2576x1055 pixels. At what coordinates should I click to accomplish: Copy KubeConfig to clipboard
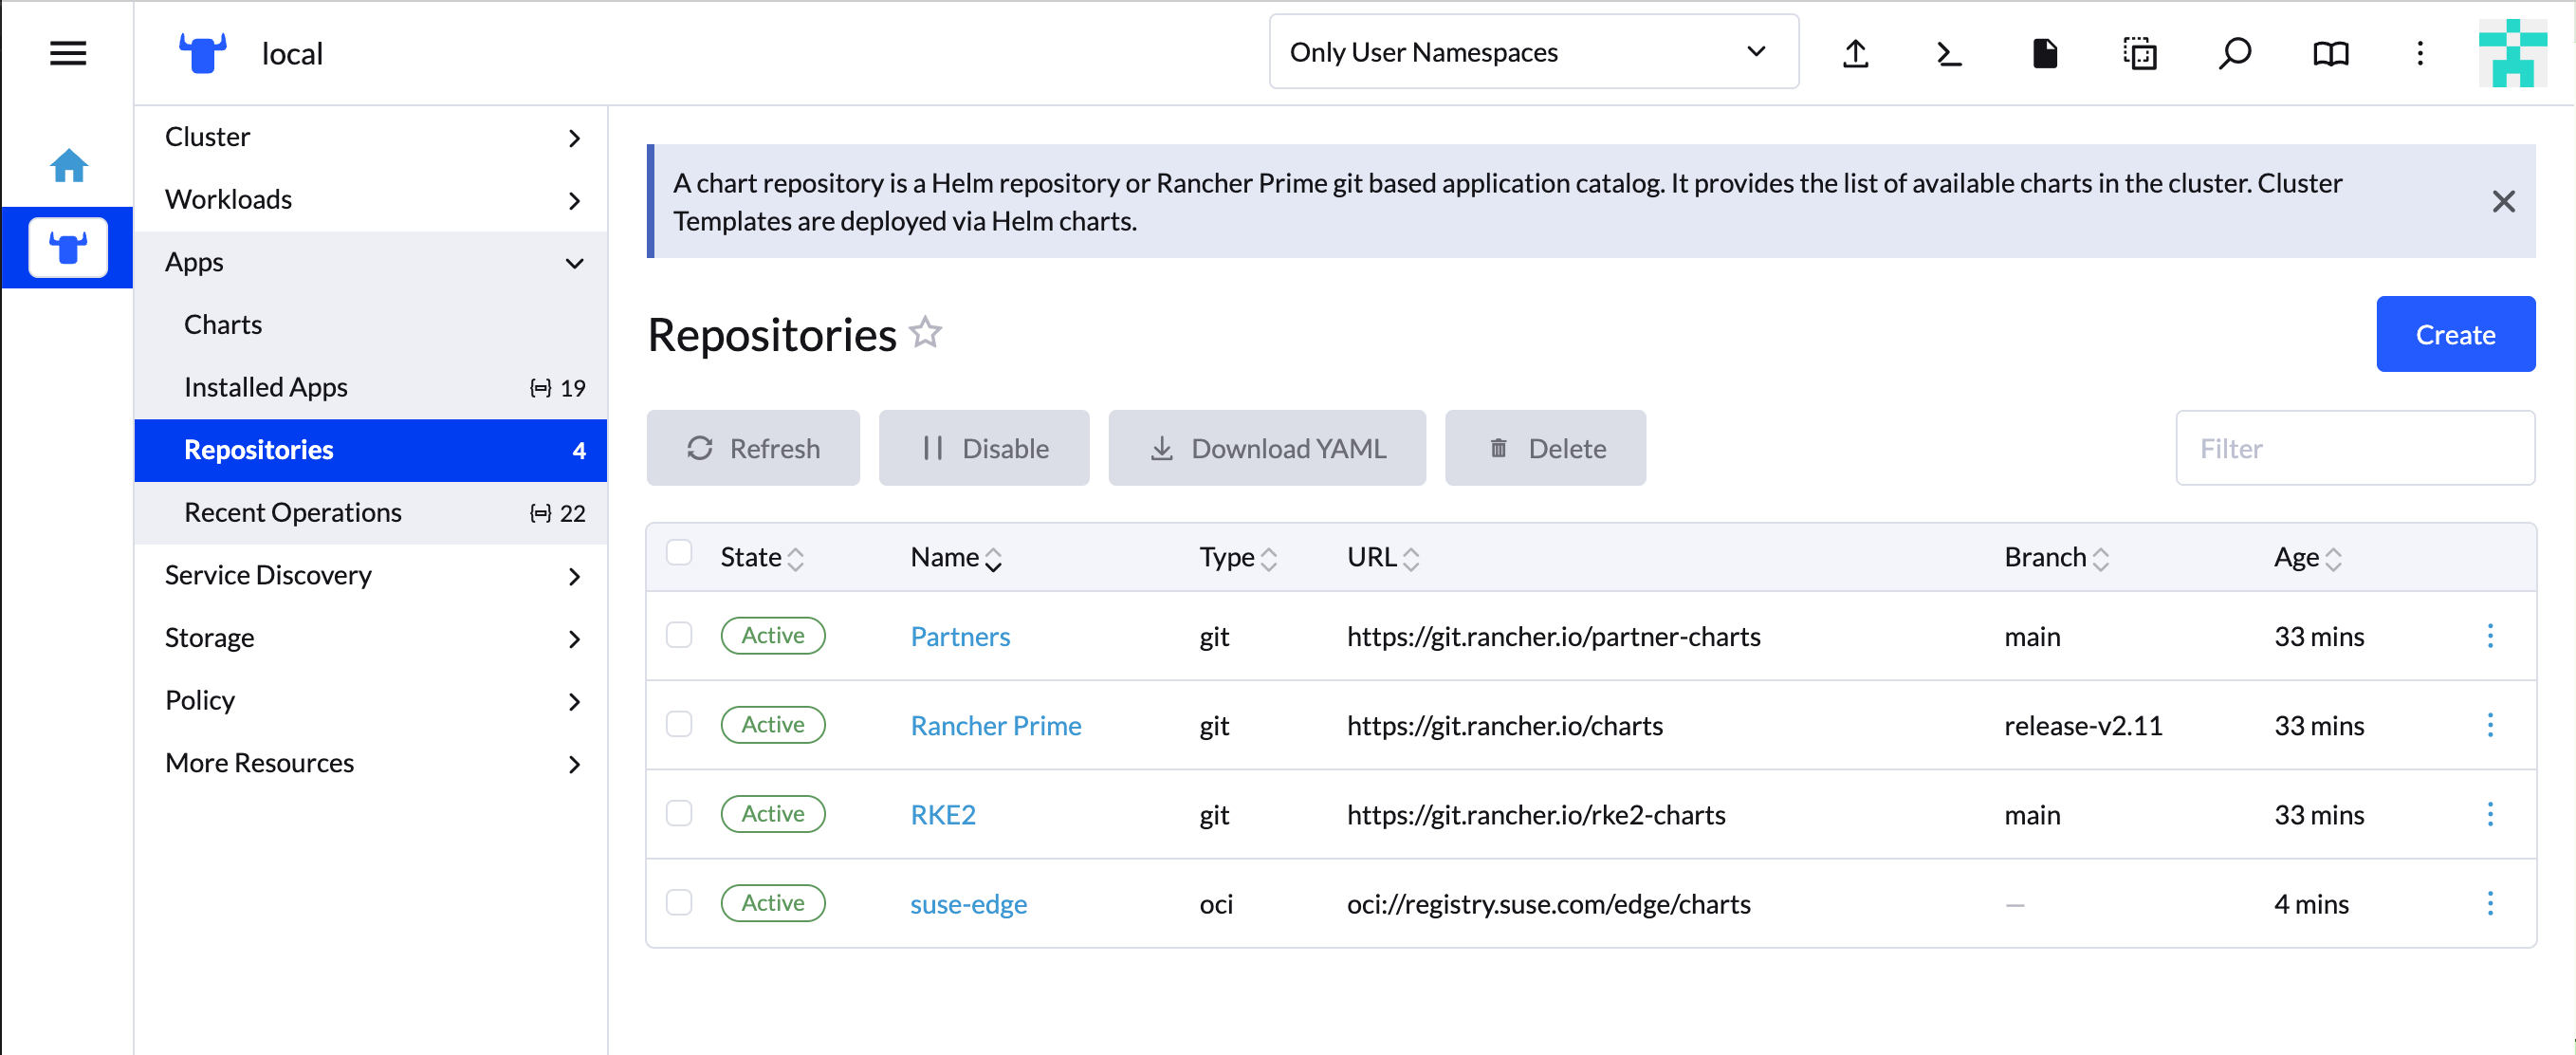tap(2140, 53)
